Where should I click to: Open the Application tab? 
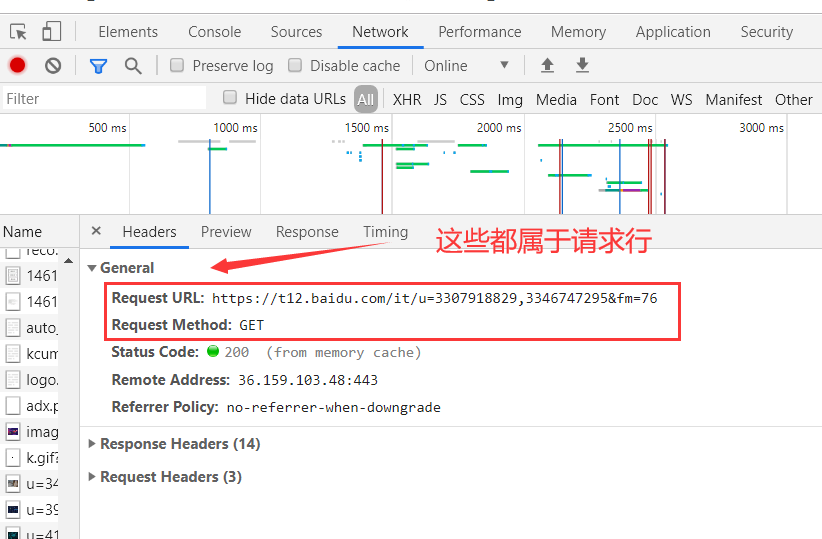click(673, 32)
